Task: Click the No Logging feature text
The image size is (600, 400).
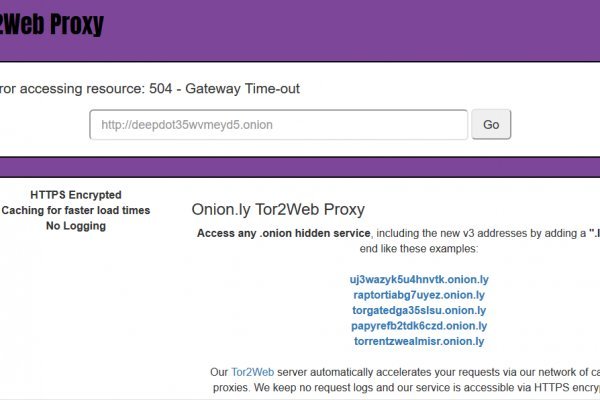Action: (x=76, y=226)
